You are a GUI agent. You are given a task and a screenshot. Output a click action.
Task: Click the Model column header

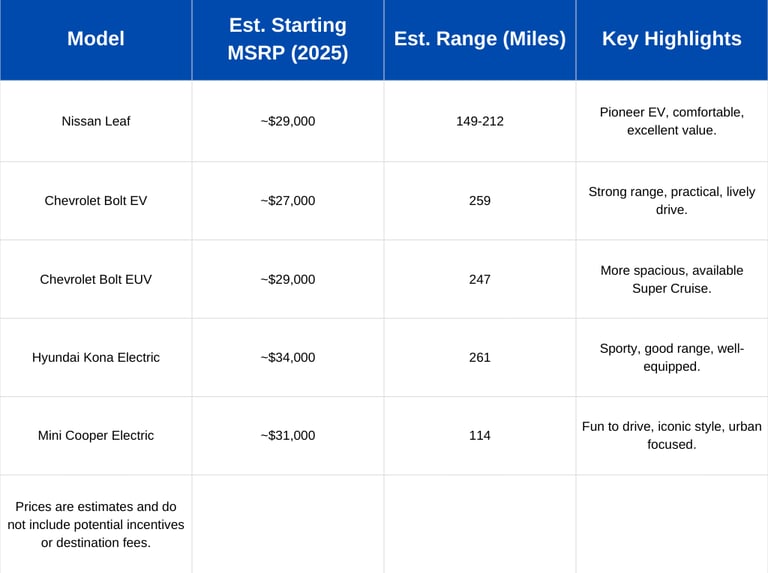coord(96,39)
